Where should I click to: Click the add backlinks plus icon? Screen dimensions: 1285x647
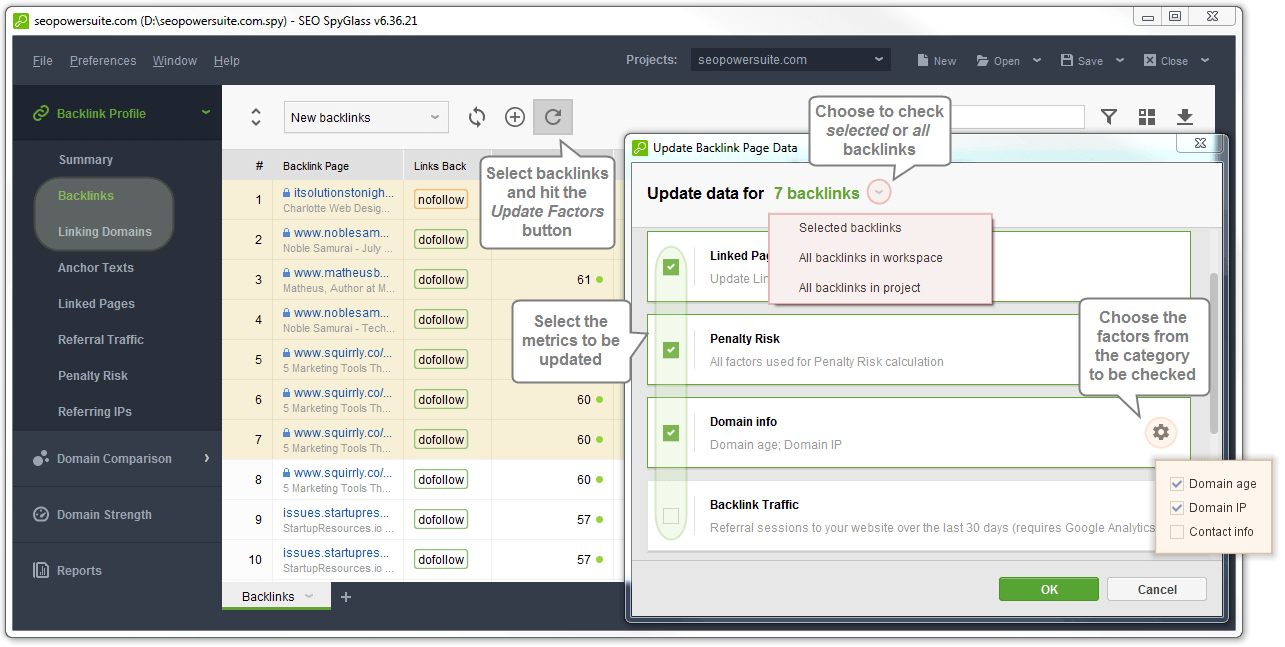514,117
